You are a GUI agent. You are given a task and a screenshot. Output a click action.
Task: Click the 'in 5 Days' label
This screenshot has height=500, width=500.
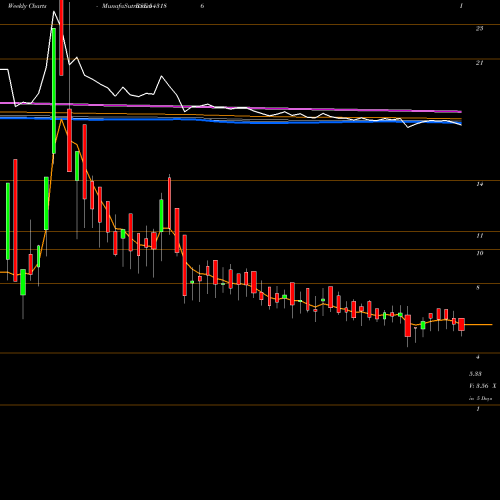point(480,398)
